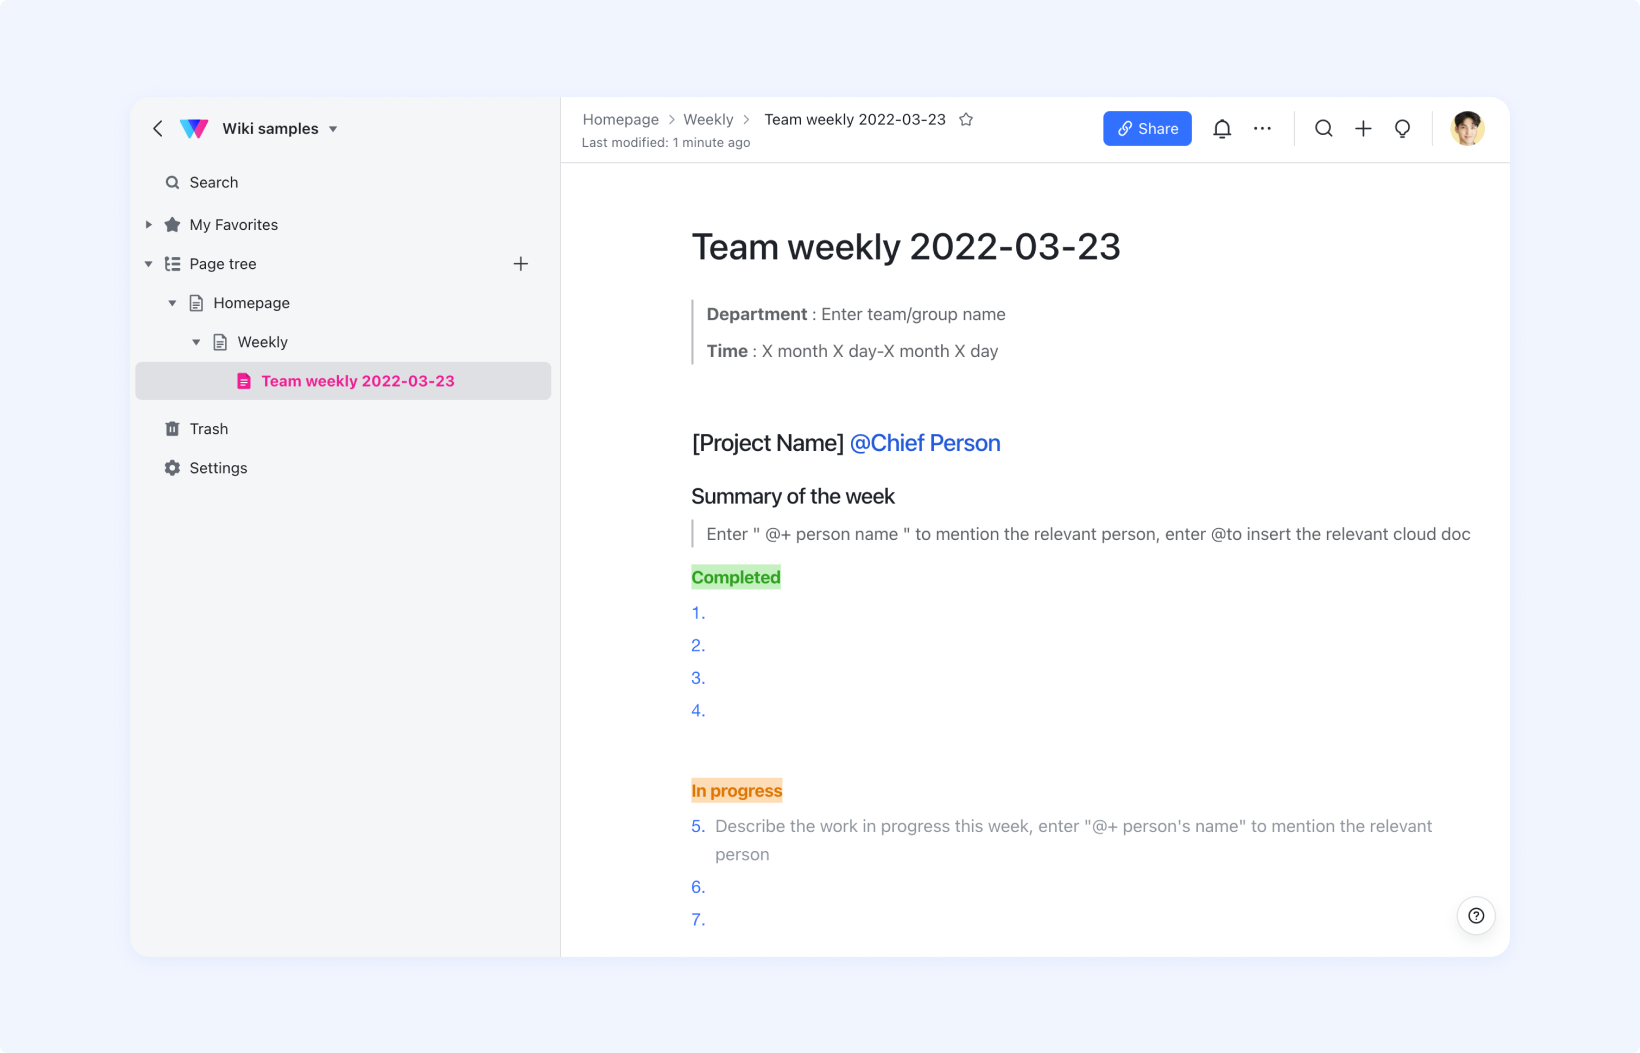Click the lightbulb tips icon

pyautogui.click(x=1402, y=128)
